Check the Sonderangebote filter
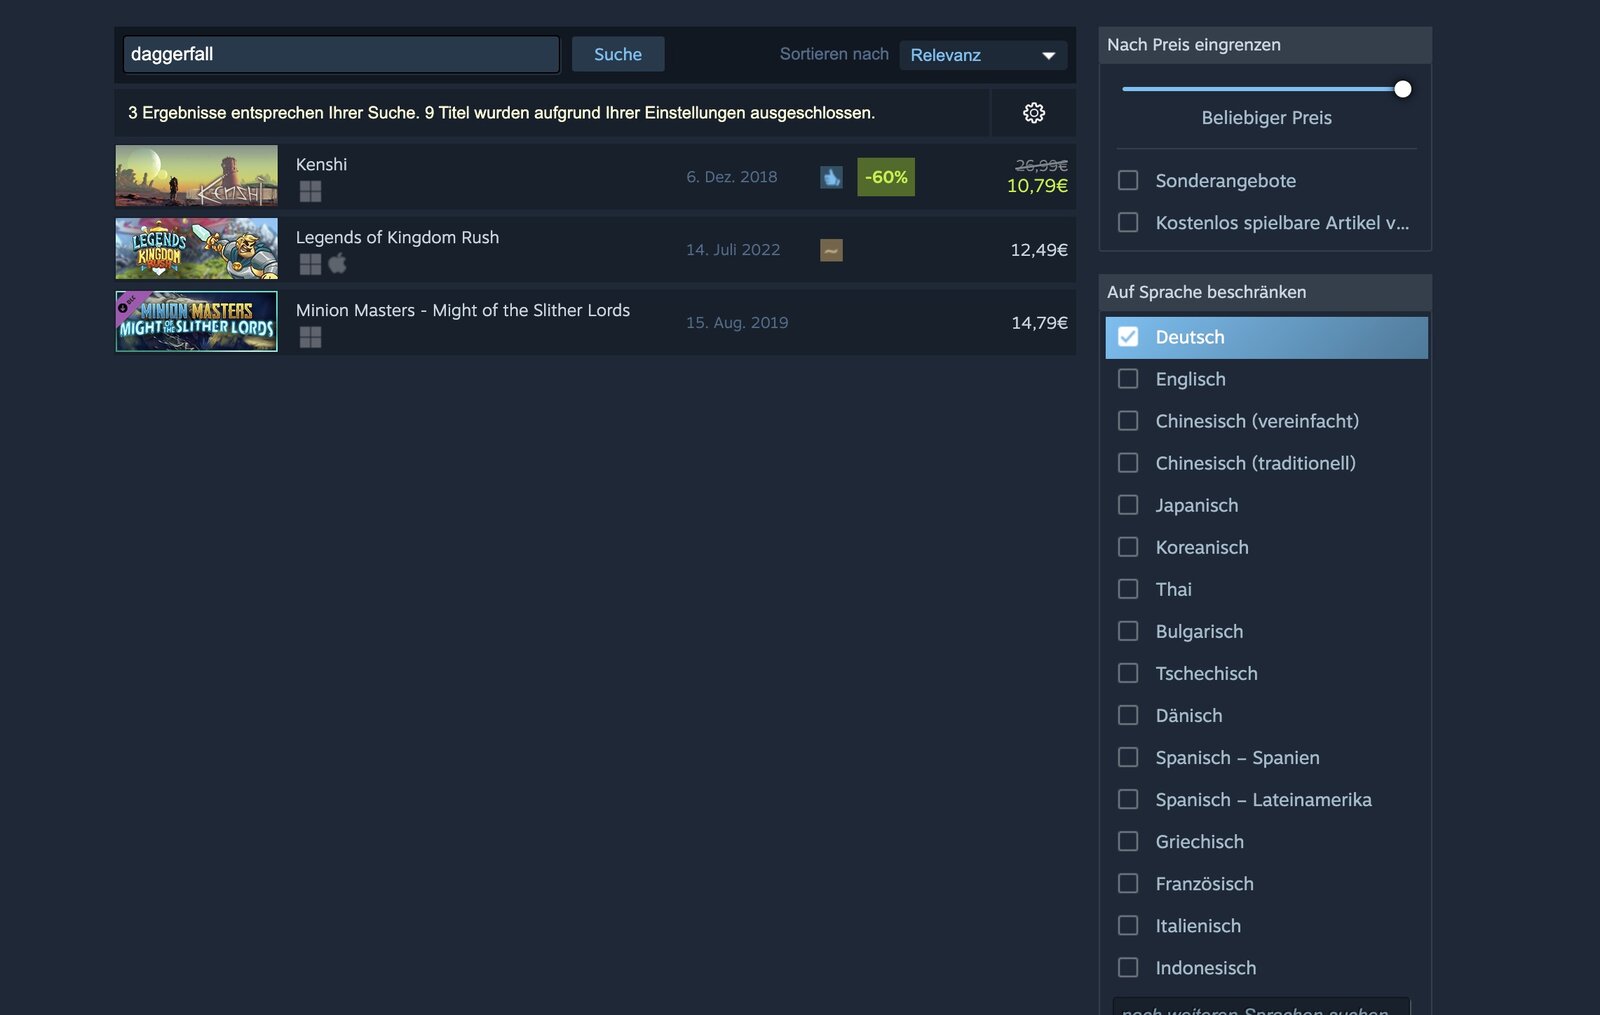 [x=1128, y=180]
